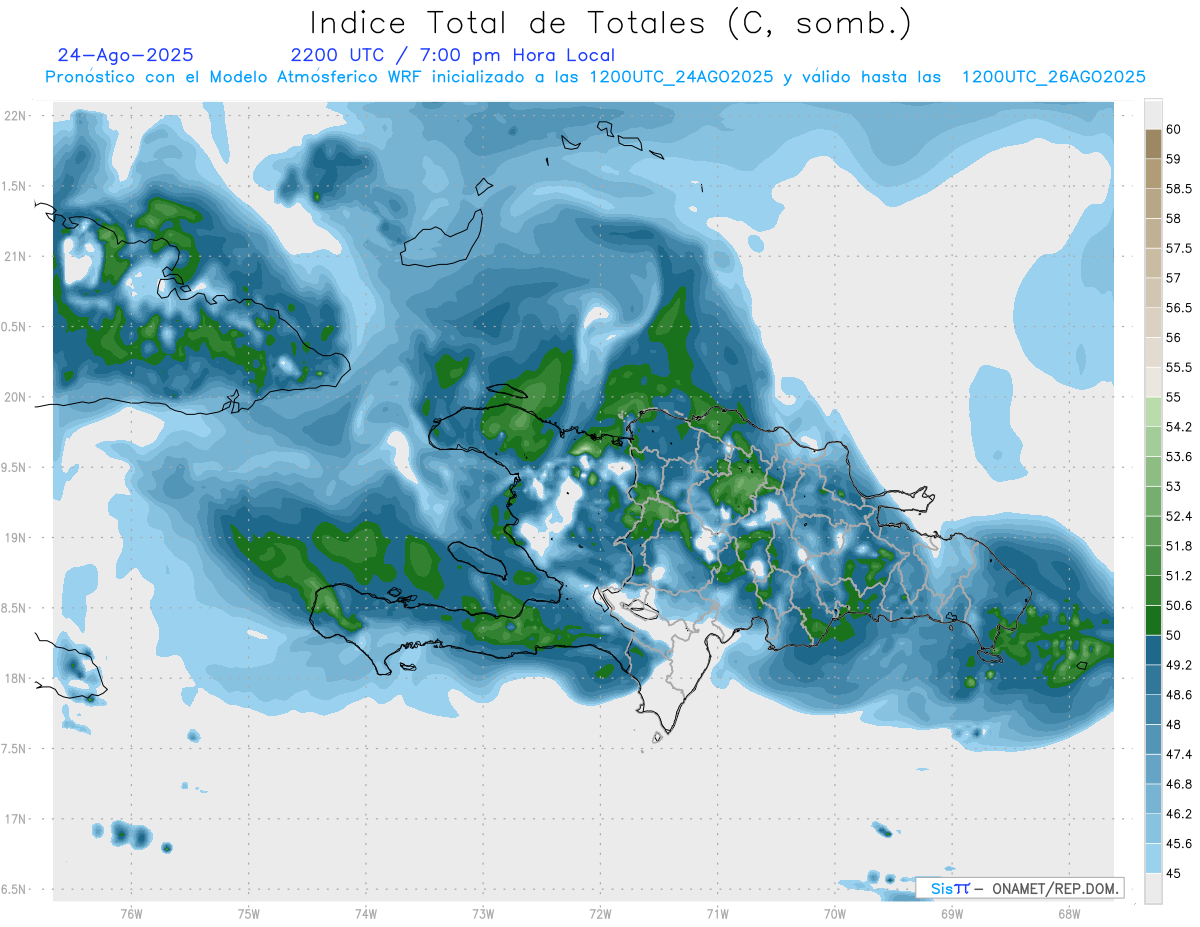Click the "1200UTC_26AGO2025" valid-until time text
1200x927 pixels.
[x=1053, y=77]
